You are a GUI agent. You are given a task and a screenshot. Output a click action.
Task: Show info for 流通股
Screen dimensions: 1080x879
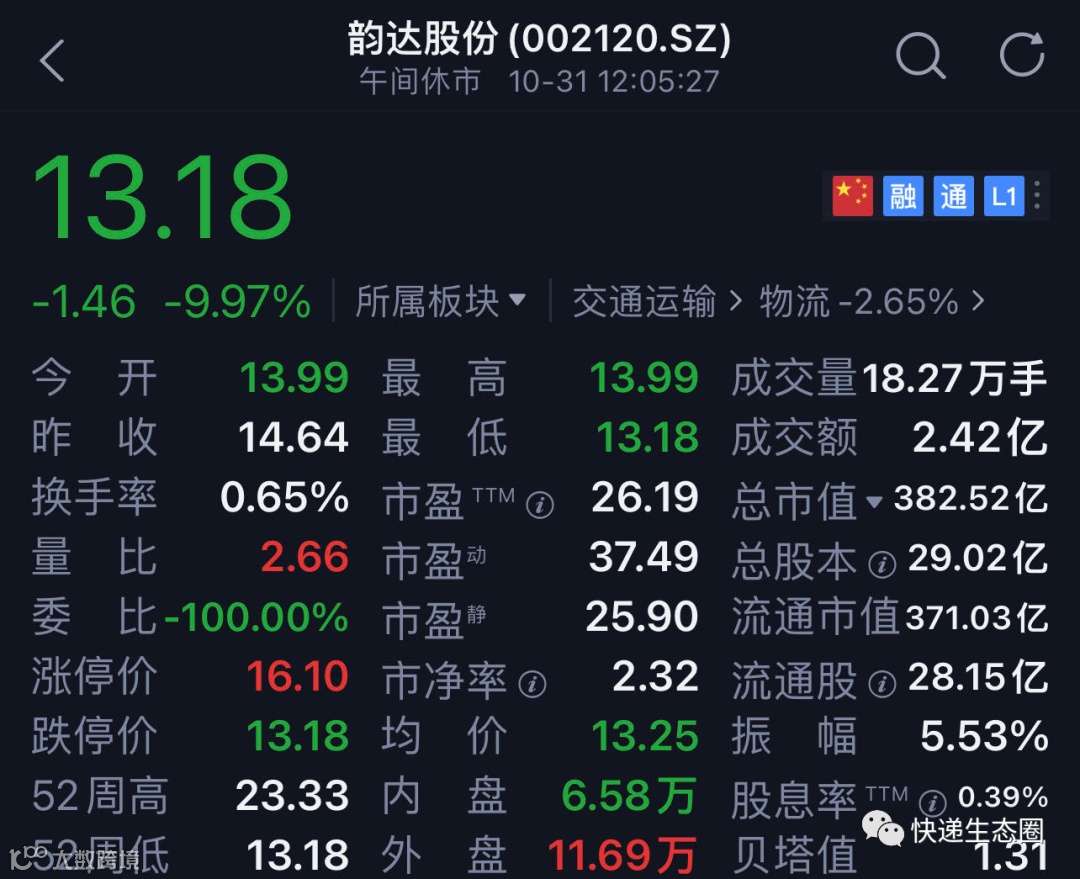pyautogui.click(x=882, y=684)
